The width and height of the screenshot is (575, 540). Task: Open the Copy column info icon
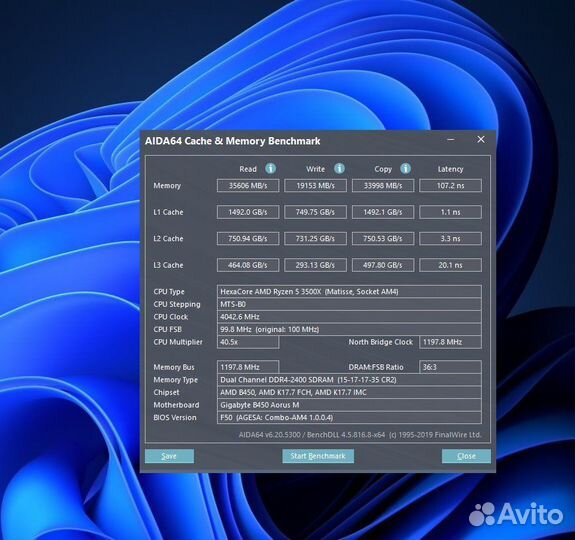click(x=406, y=169)
